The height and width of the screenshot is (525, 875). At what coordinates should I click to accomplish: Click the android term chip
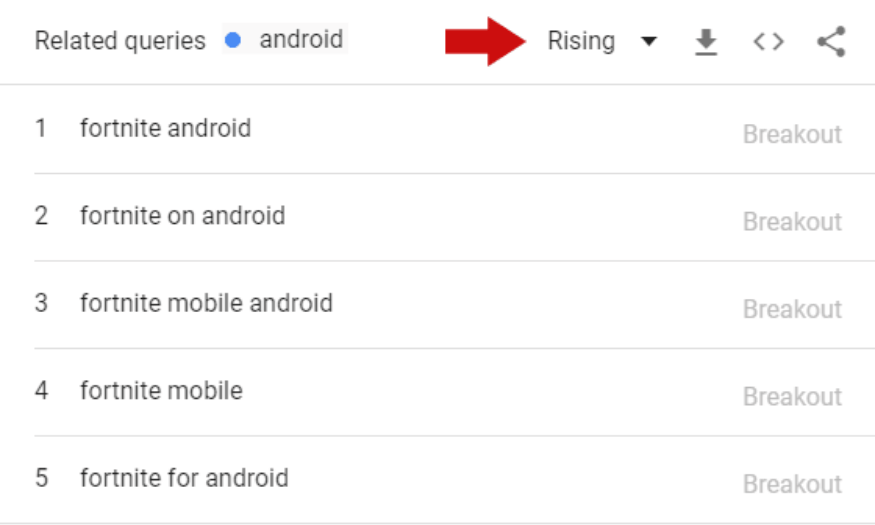(x=285, y=39)
